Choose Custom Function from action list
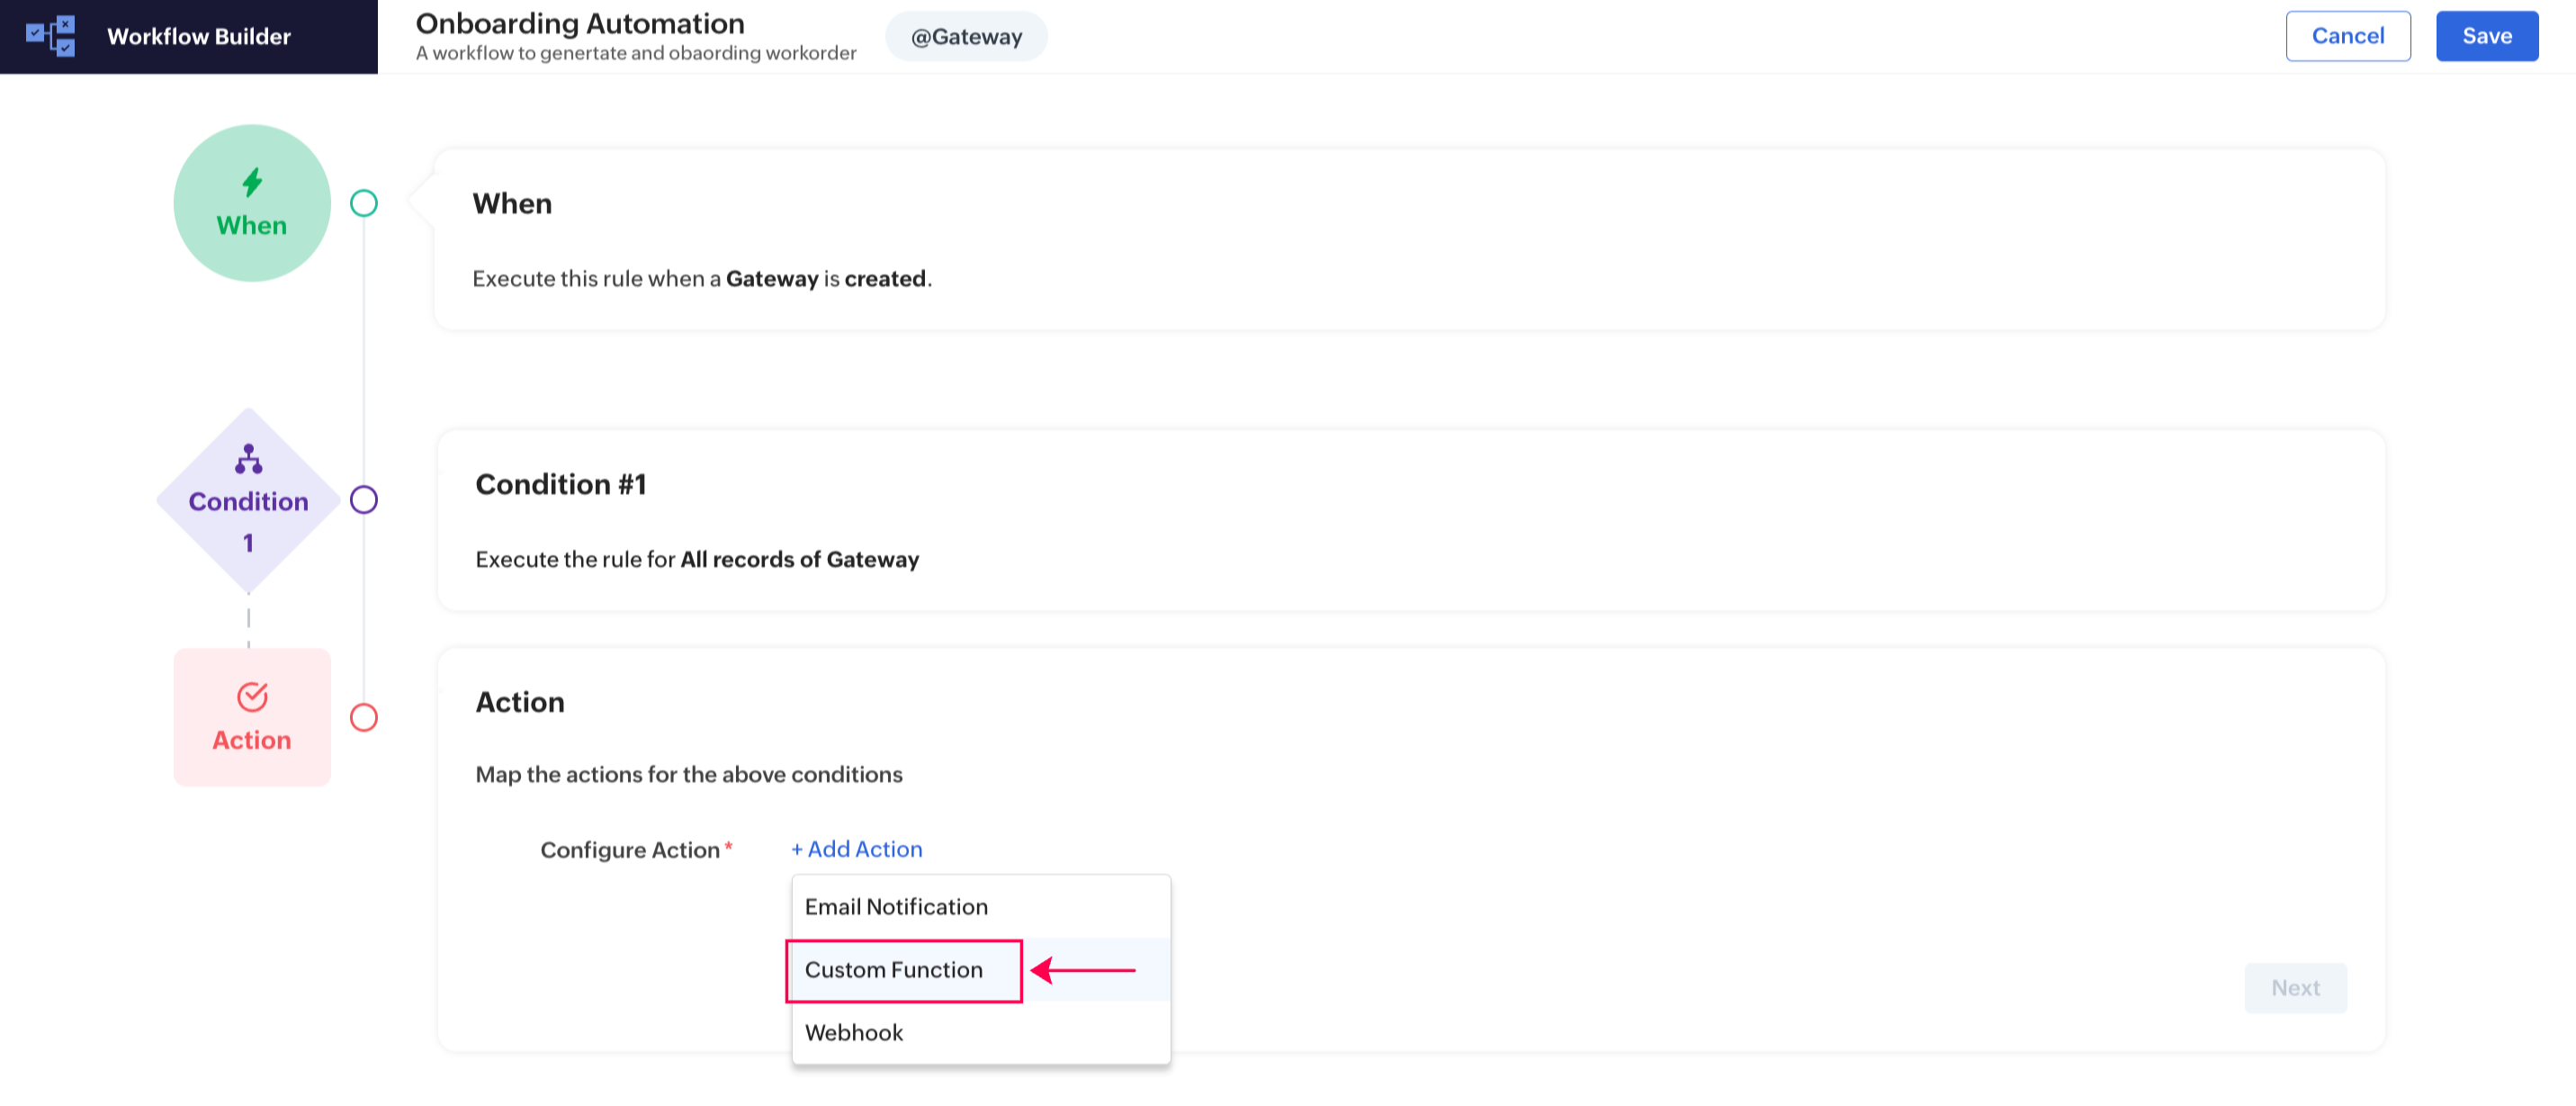 click(x=894, y=970)
